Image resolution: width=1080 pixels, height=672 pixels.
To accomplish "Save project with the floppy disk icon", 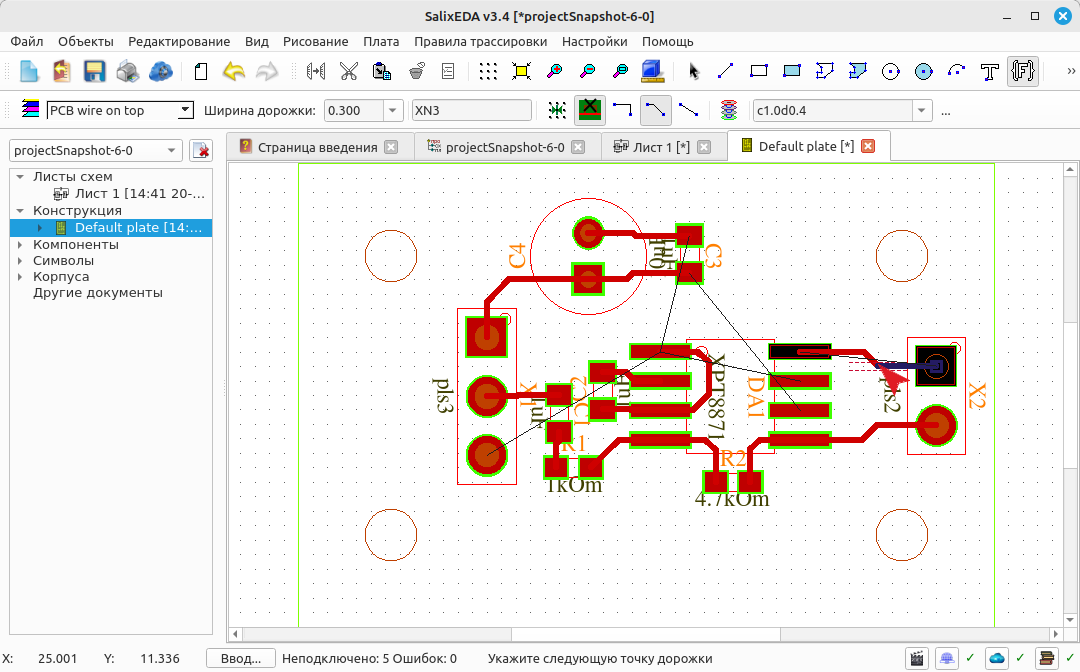I will coord(94,71).
